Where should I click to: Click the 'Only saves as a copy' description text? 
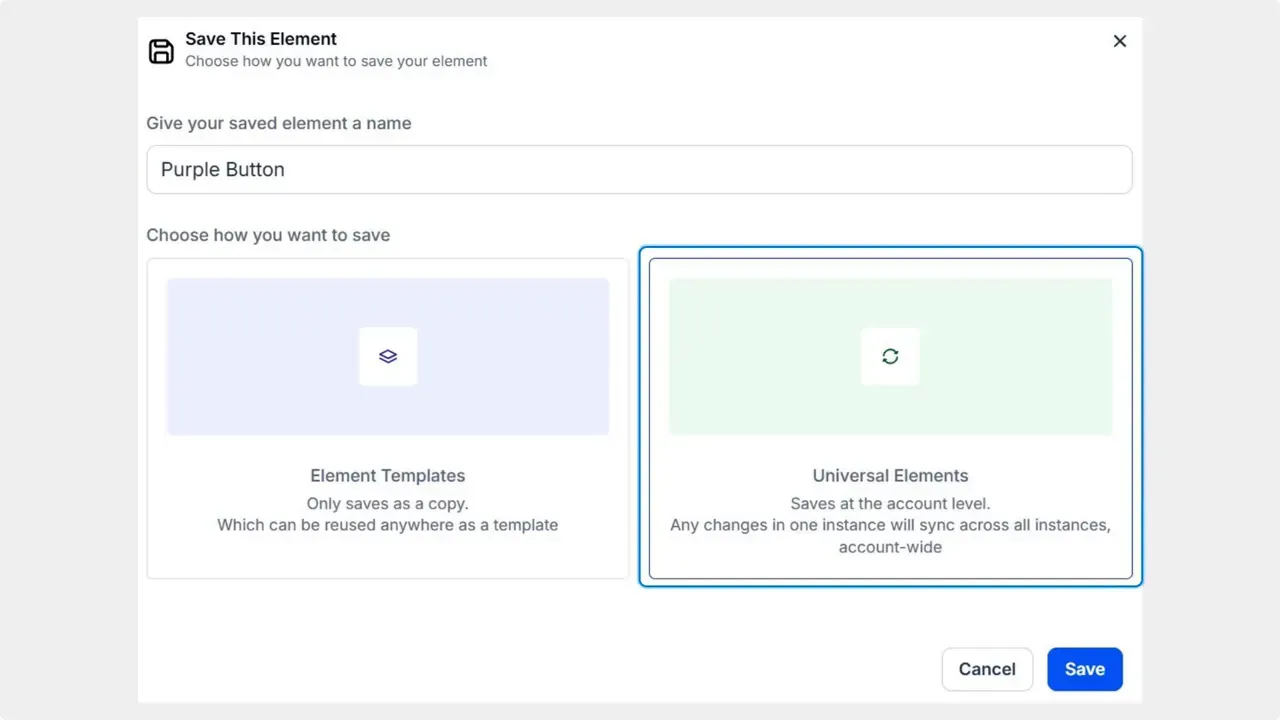(x=388, y=503)
